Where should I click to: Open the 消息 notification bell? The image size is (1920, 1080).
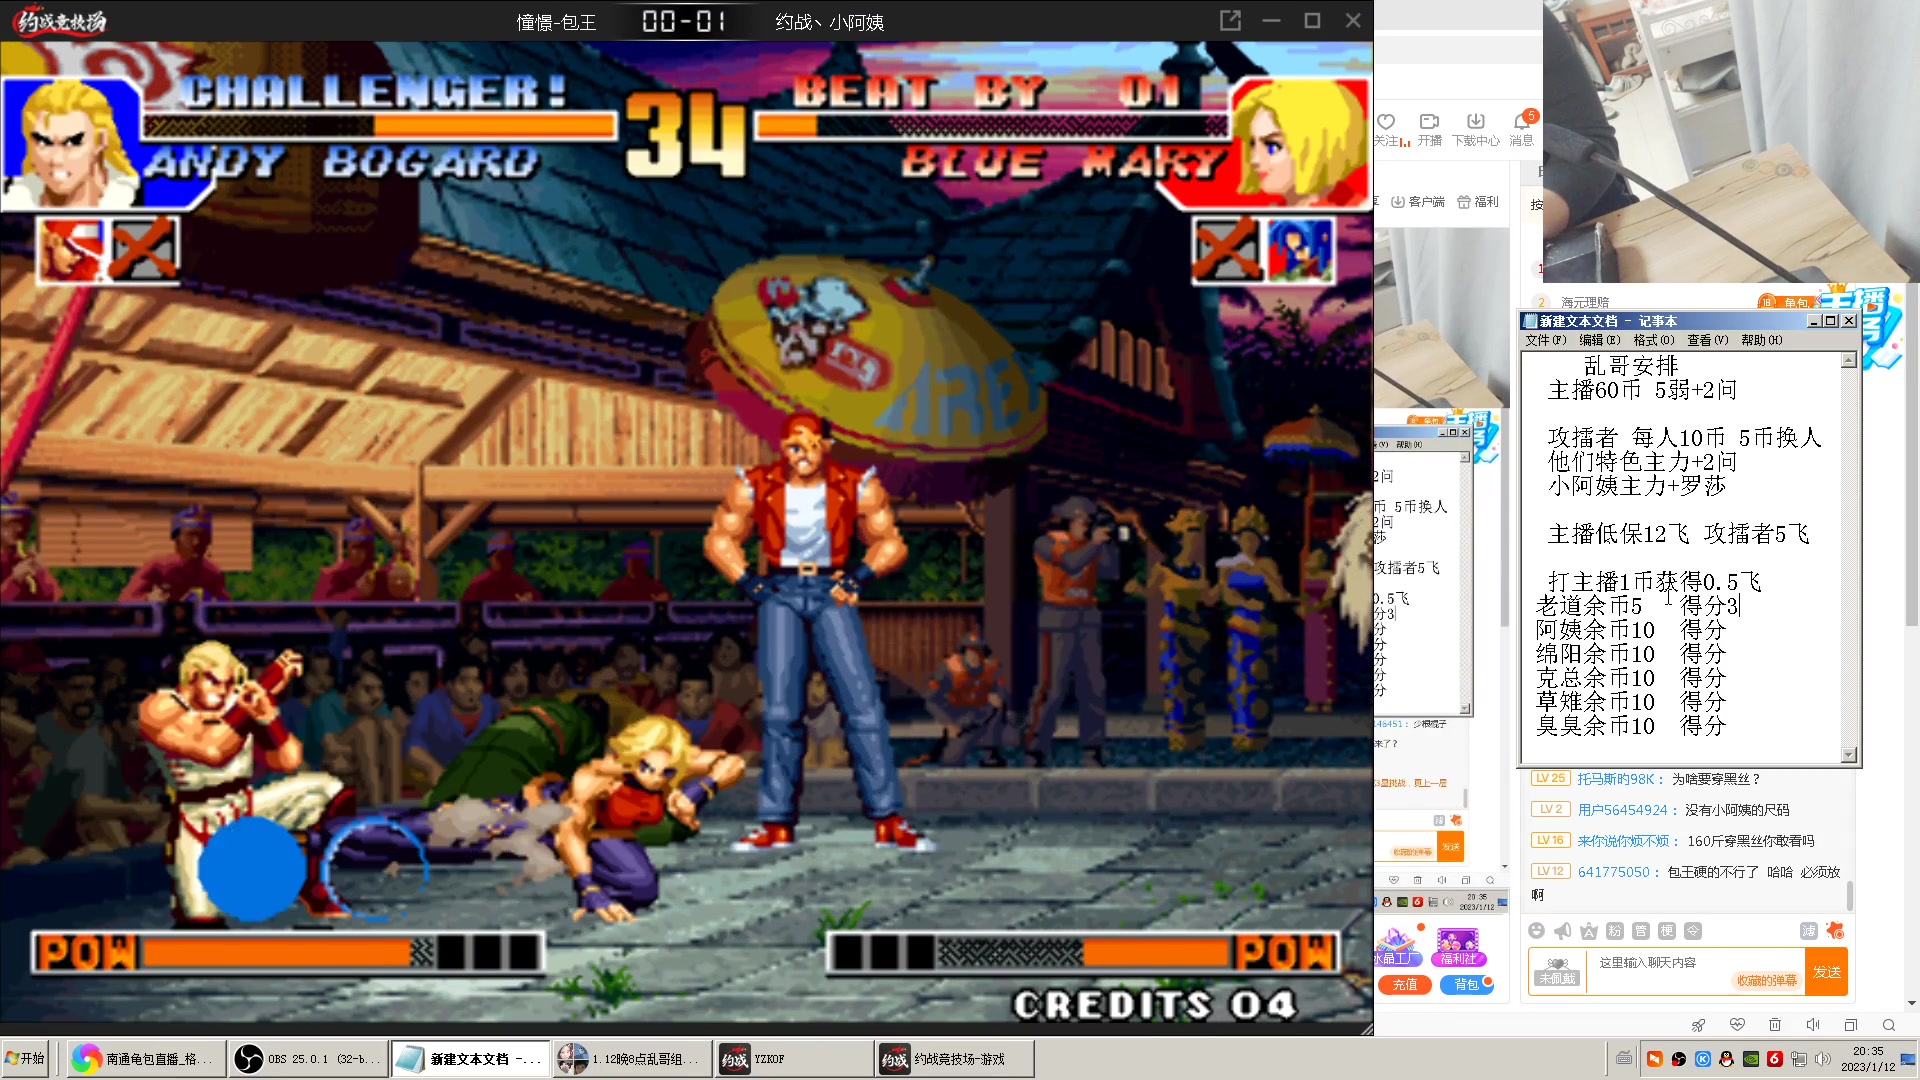1522,122
